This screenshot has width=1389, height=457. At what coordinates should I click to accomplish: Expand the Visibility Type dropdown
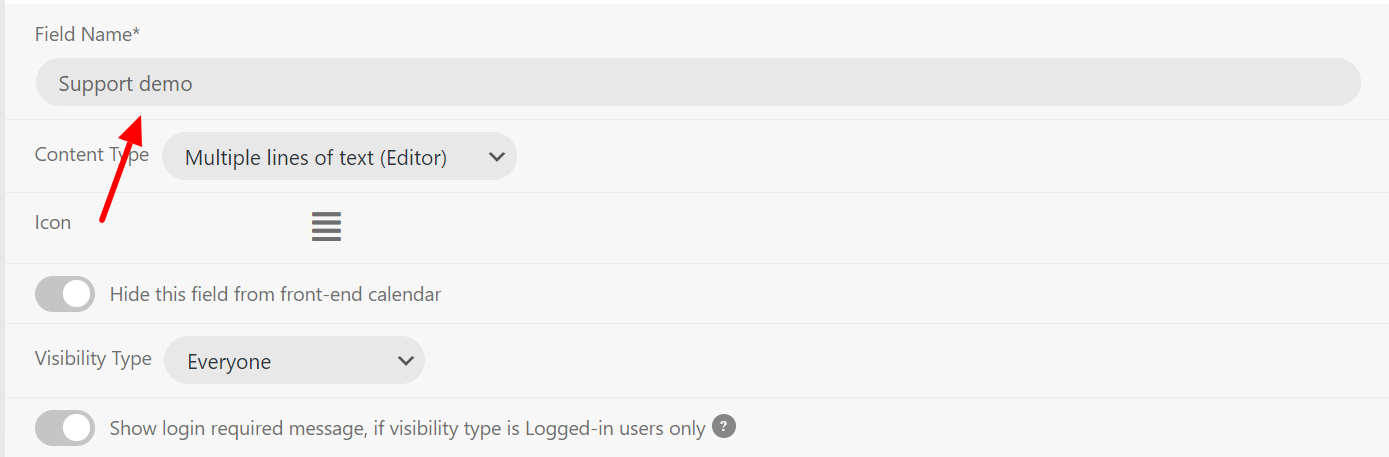point(294,361)
